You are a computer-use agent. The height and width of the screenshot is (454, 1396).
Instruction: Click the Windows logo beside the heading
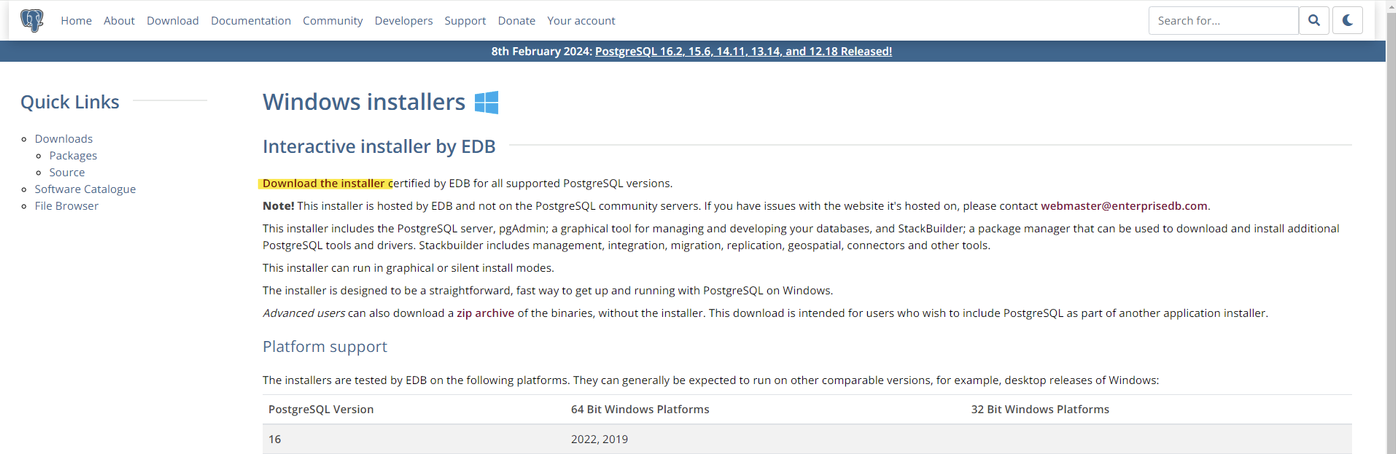[x=486, y=102]
